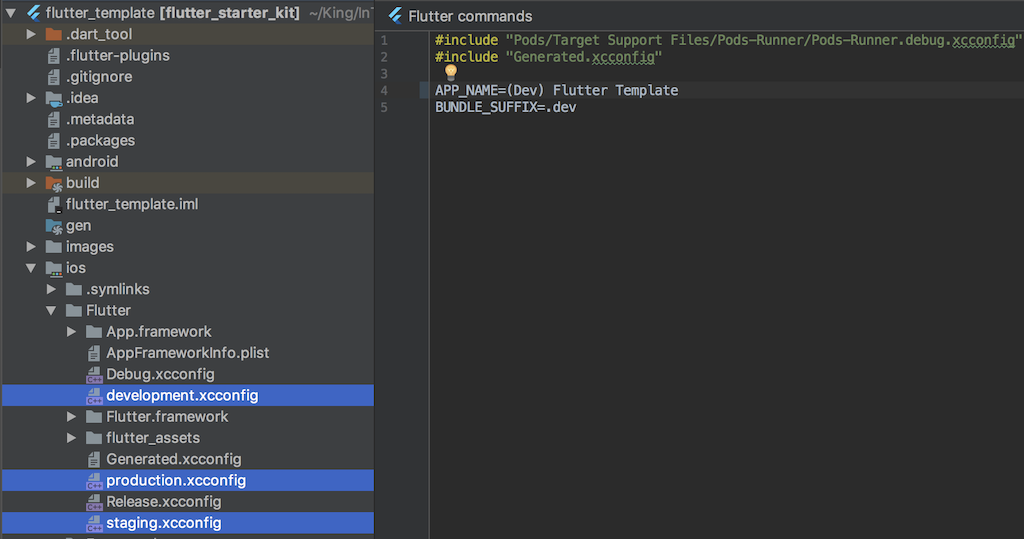The height and width of the screenshot is (539, 1024).
Task: Click the staging.xcconfig file icon
Action: tap(94, 523)
